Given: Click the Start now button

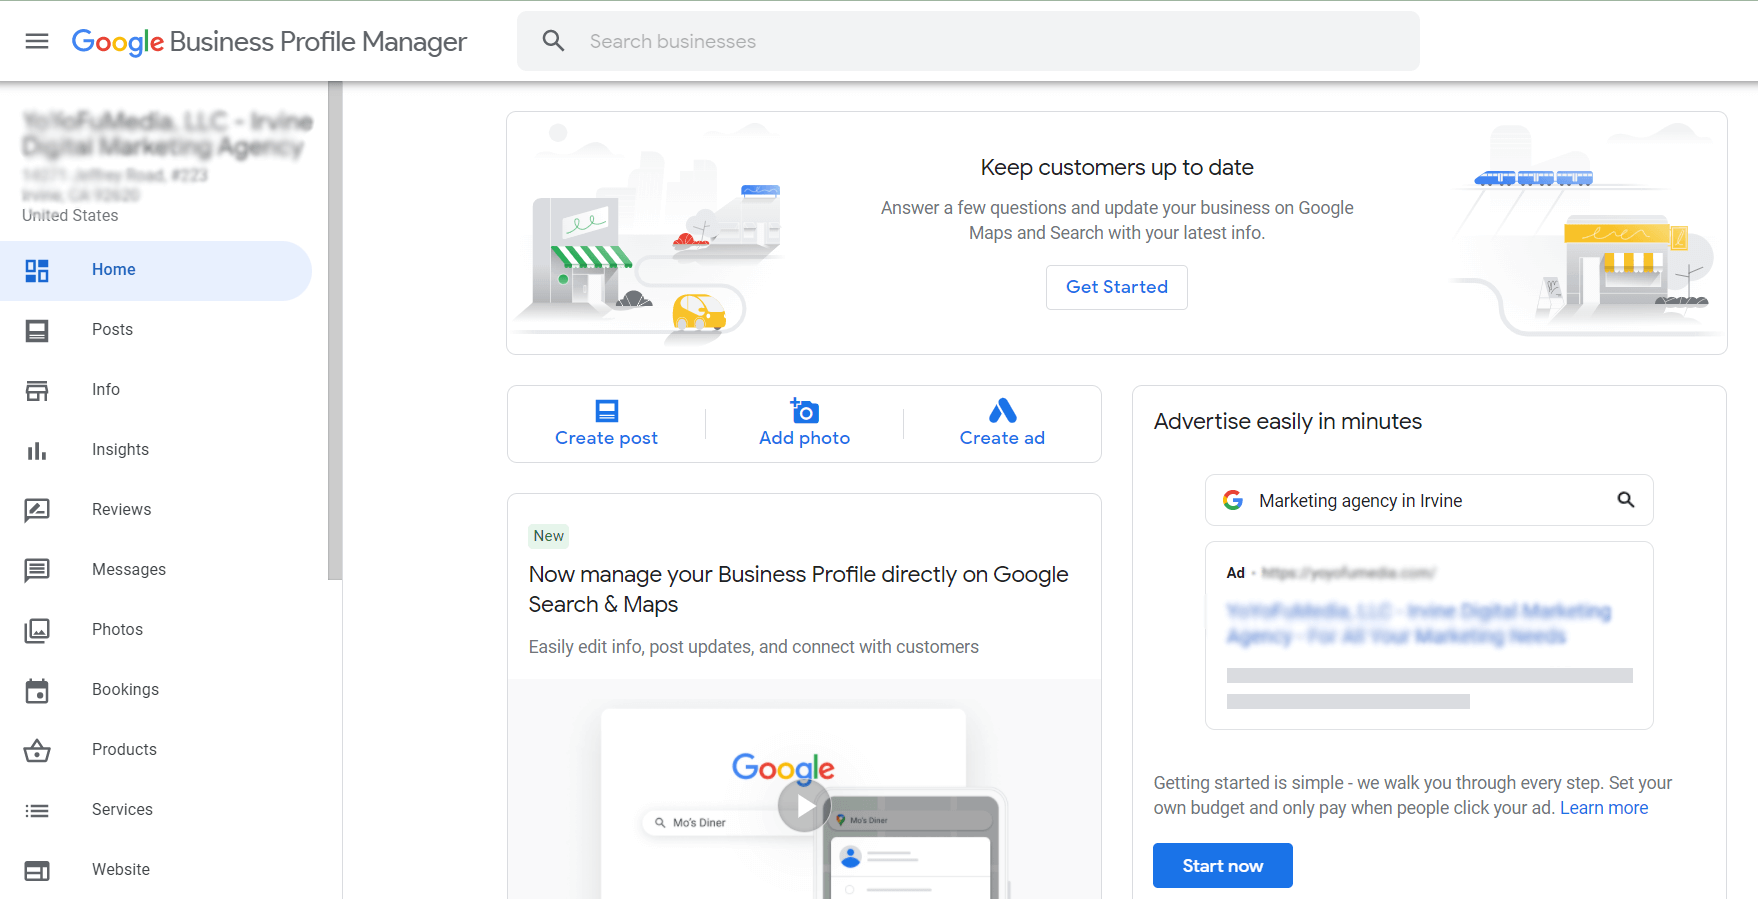Looking at the screenshot, I should point(1223,866).
